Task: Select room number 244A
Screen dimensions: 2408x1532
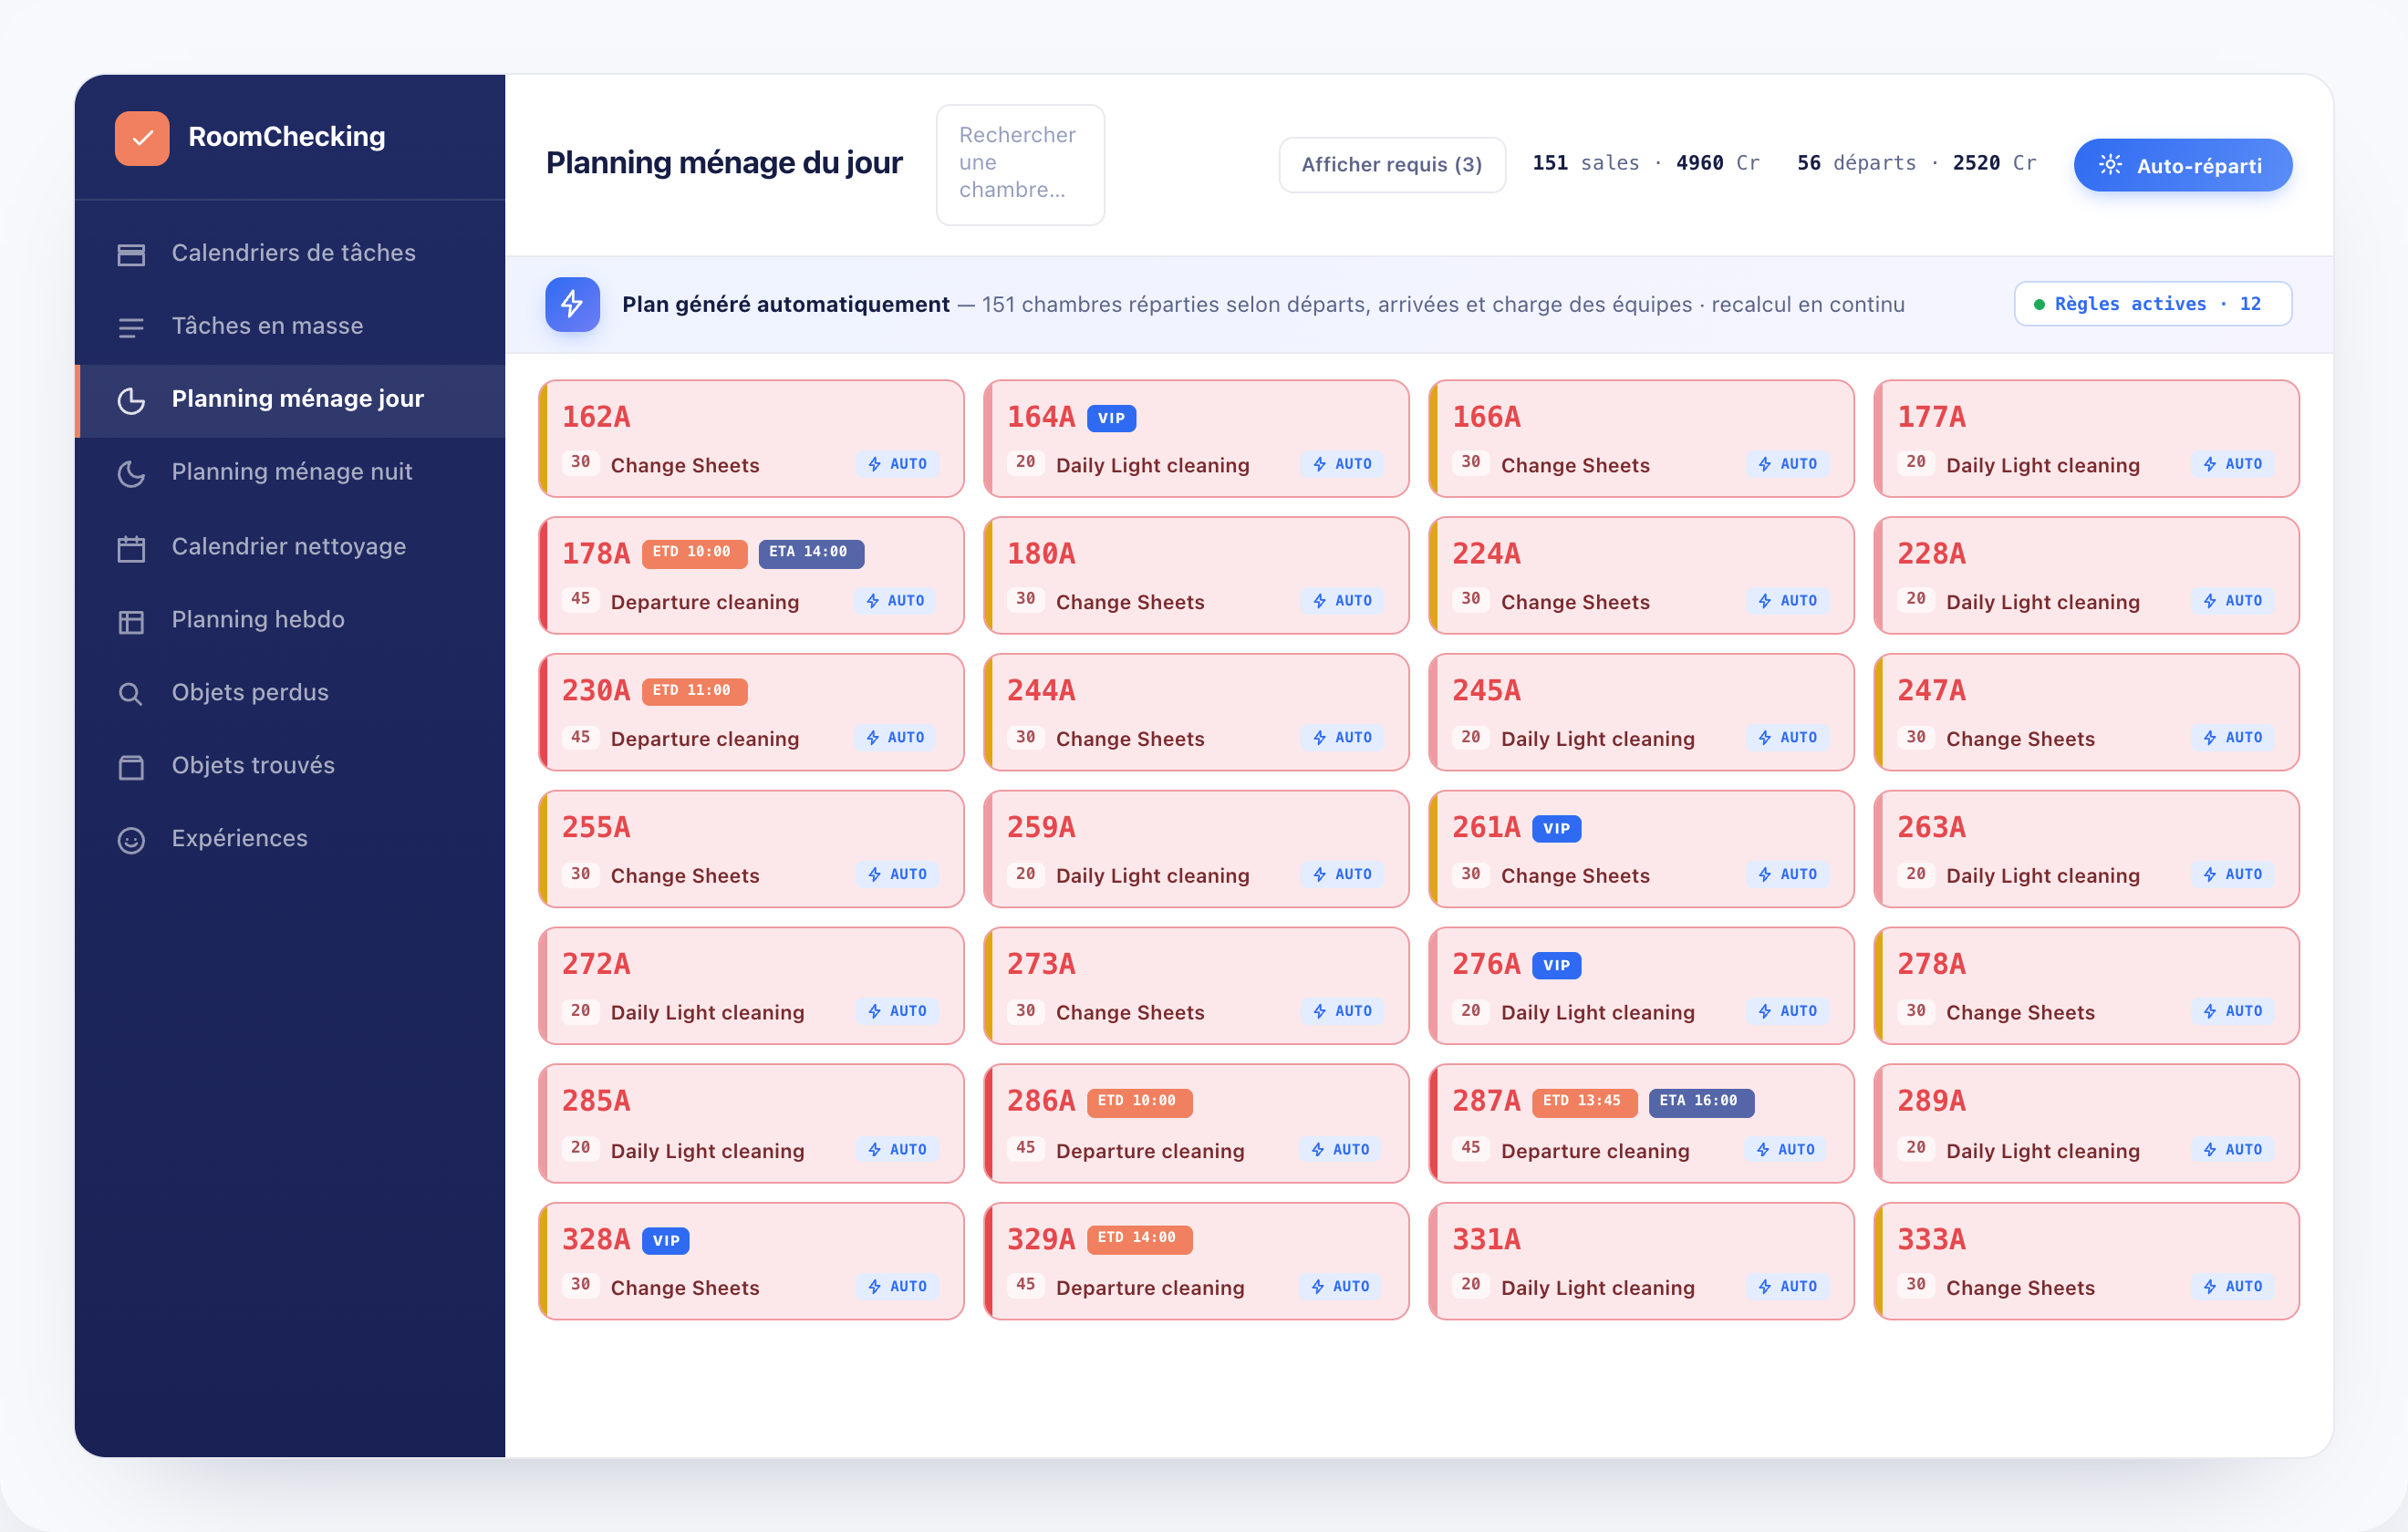Action: 1041,691
